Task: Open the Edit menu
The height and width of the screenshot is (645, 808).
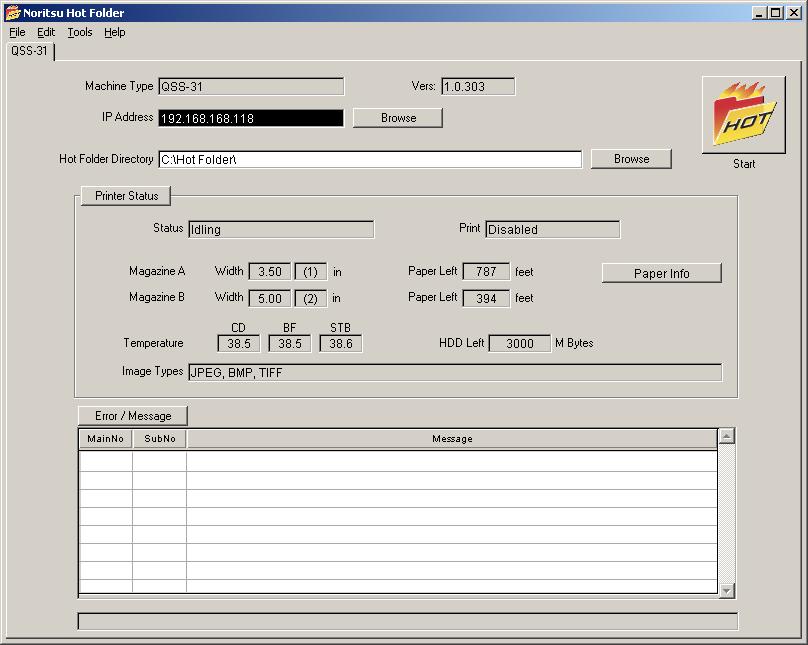Action: click(46, 32)
